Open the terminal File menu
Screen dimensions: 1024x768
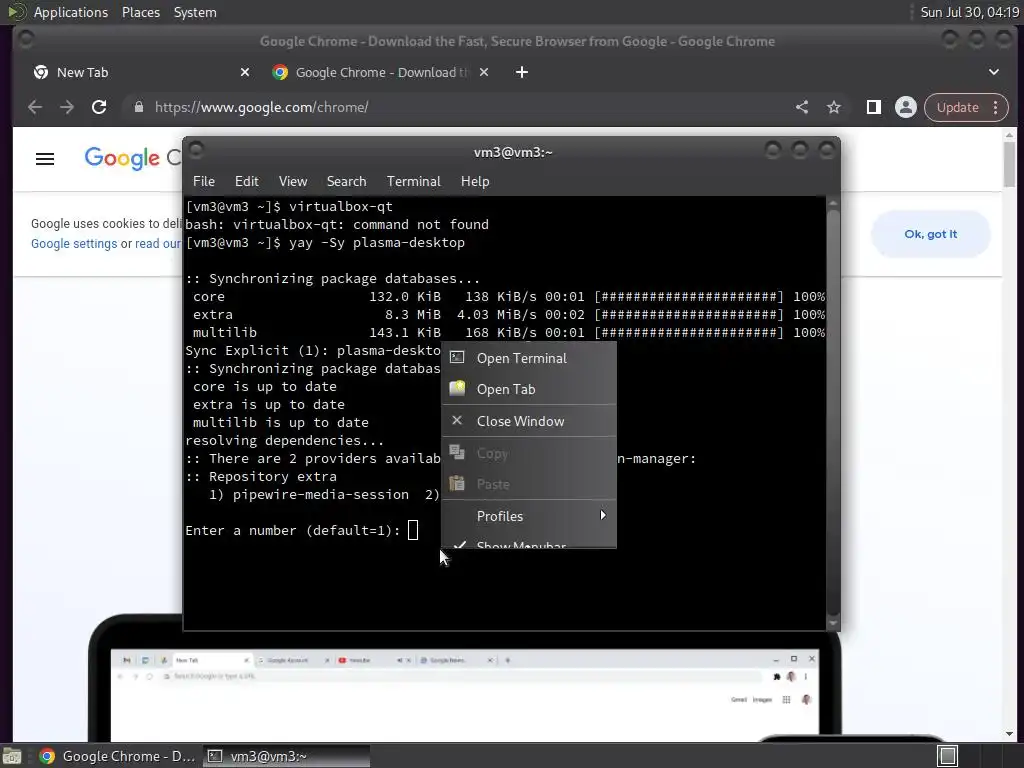[204, 182]
